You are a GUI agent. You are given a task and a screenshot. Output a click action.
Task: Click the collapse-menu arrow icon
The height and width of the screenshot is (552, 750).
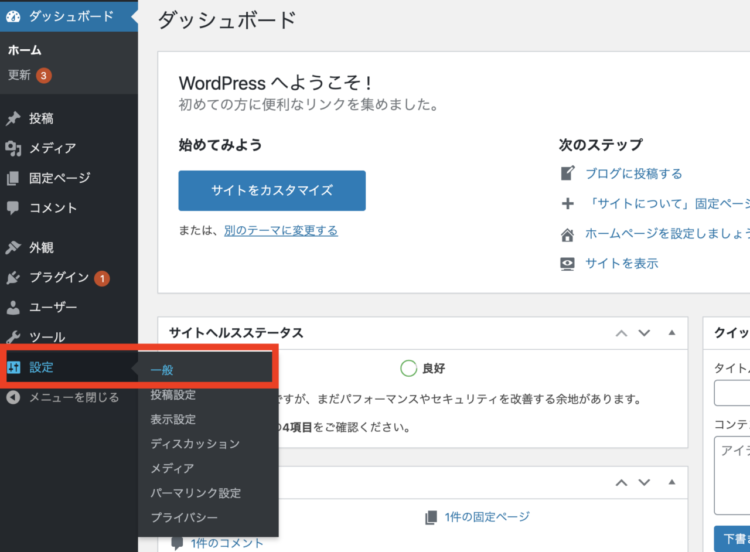click(13, 397)
